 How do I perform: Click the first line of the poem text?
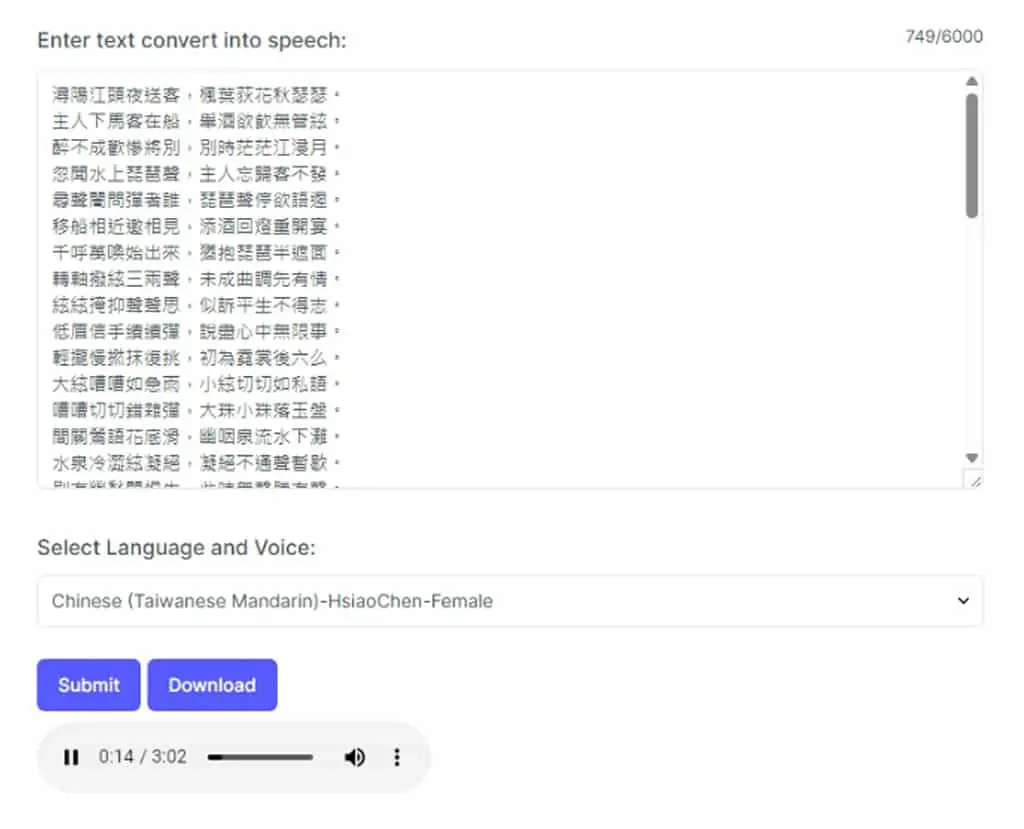pyautogui.click(x=196, y=95)
